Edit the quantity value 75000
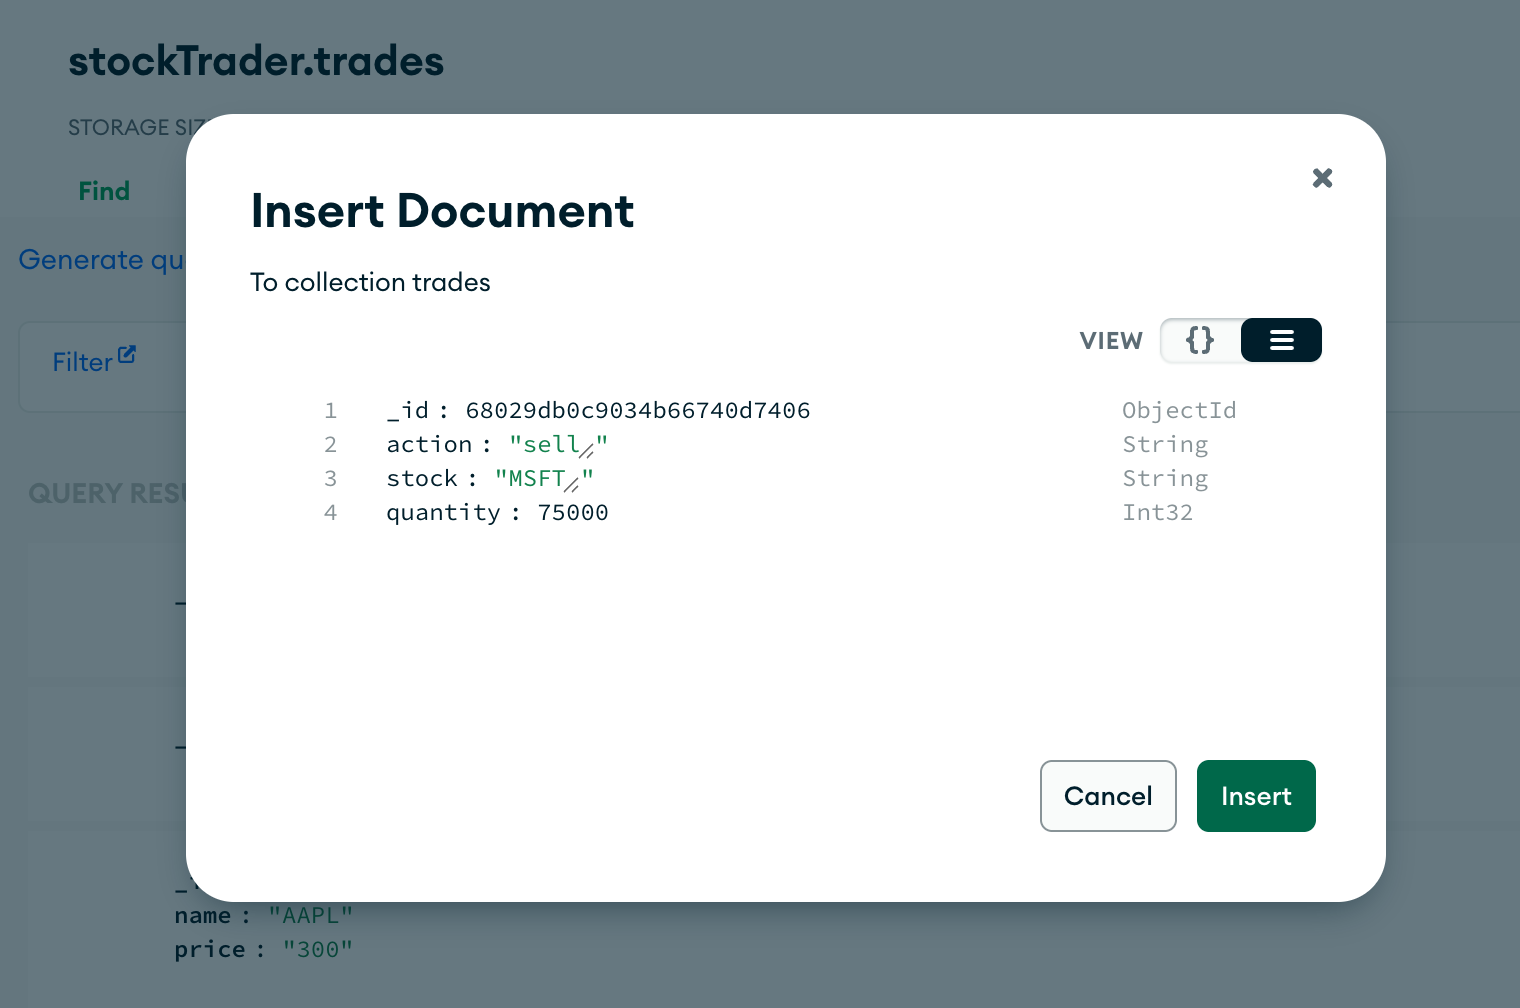Screen dimensions: 1520x1008 coord(573,512)
